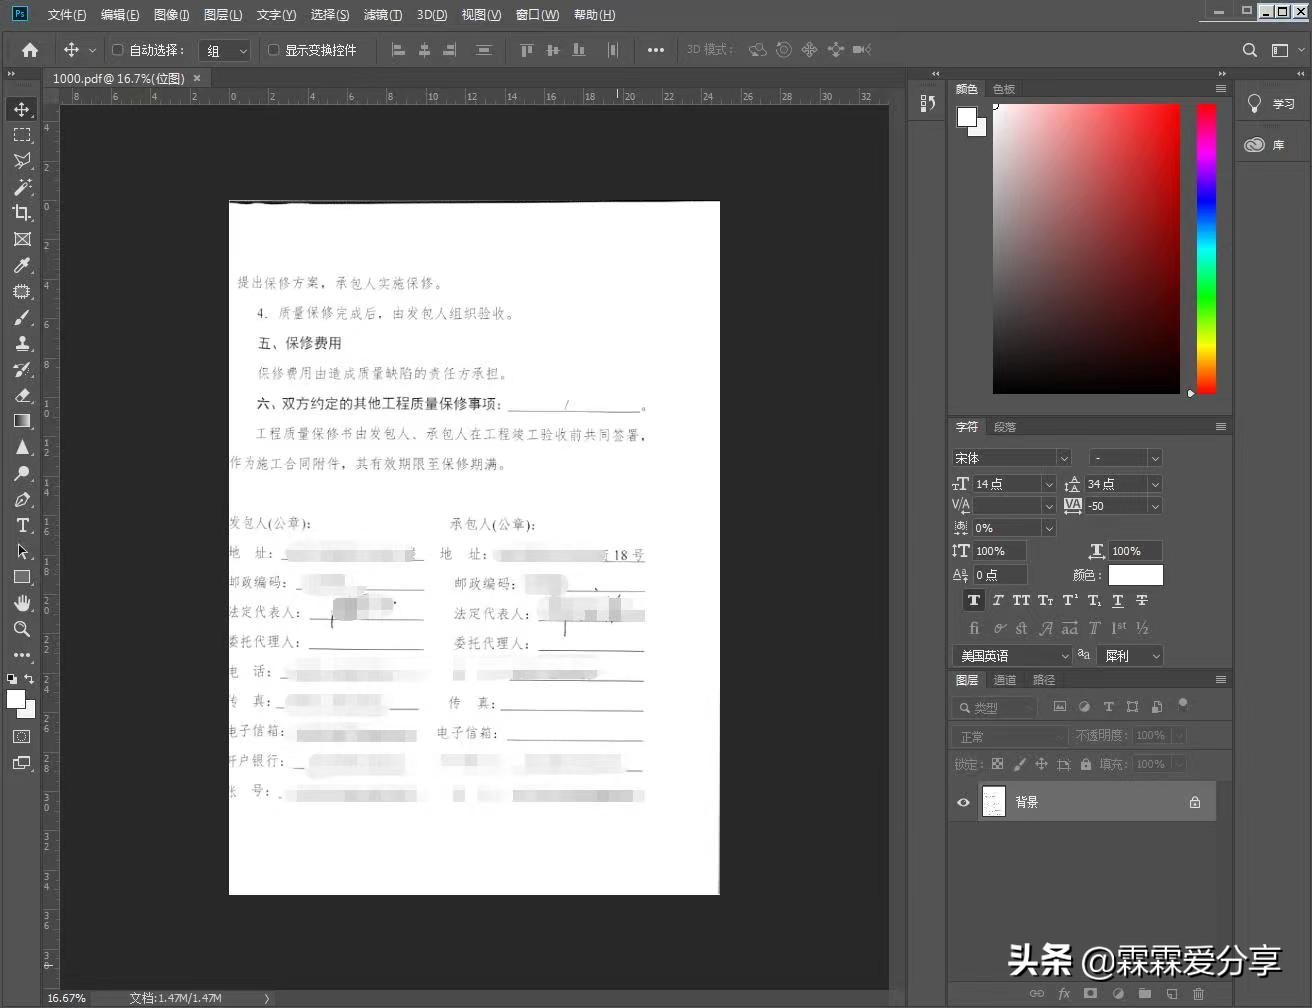Image resolution: width=1312 pixels, height=1008 pixels.
Task: Open the Learn panel lightbulb icon
Action: point(1255,103)
